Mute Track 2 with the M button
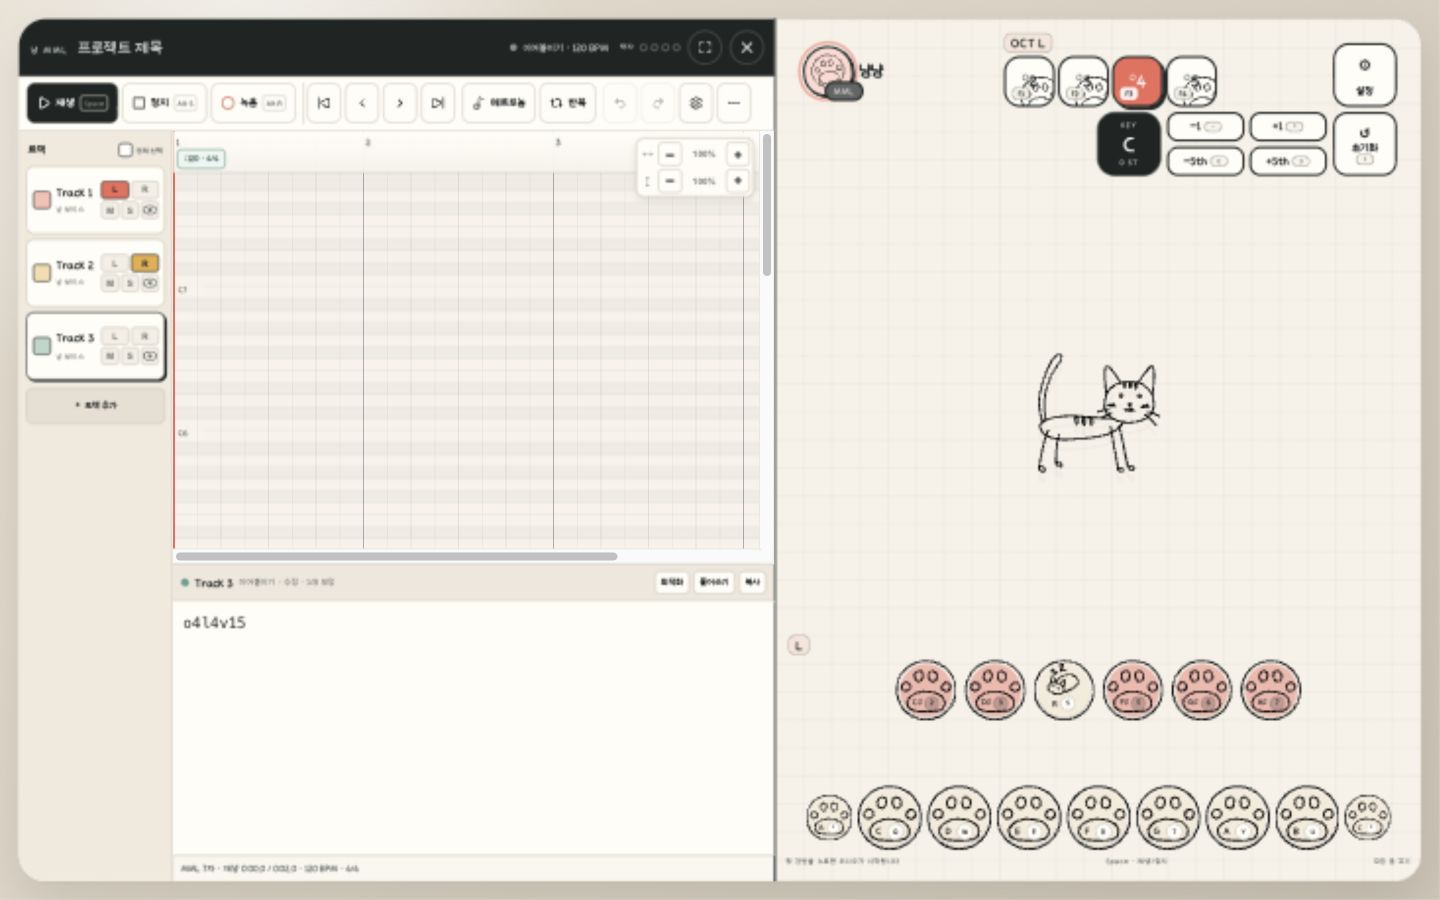The image size is (1440, 900). [x=110, y=283]
